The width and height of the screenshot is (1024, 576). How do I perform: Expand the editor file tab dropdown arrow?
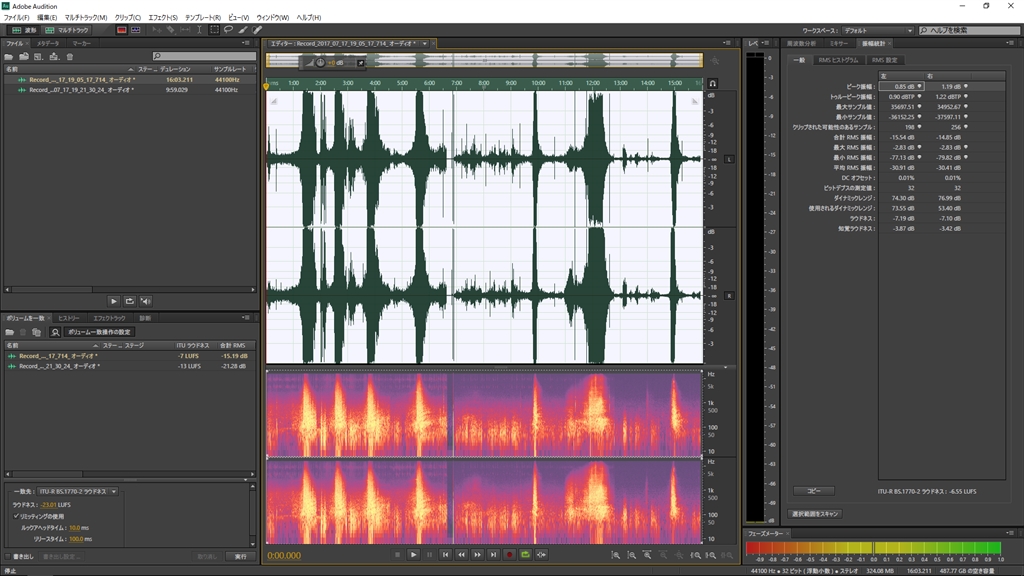[424, 44]
